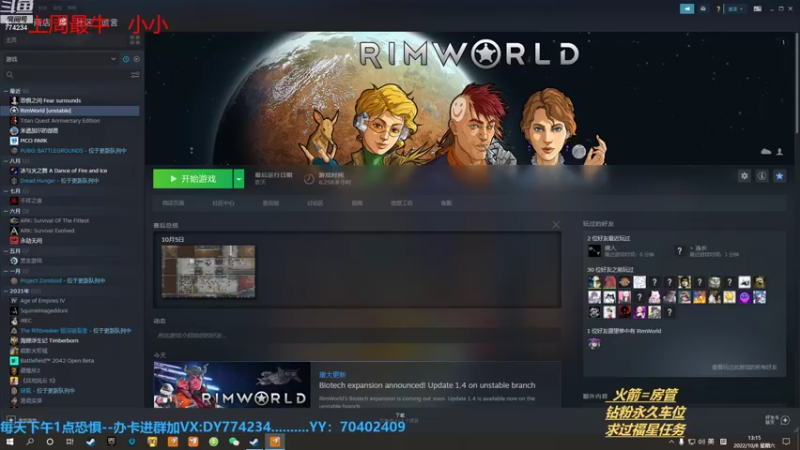Select Dread Hunger in the library
This screenshot has height=450, width=800.
(x=59, y=181)
